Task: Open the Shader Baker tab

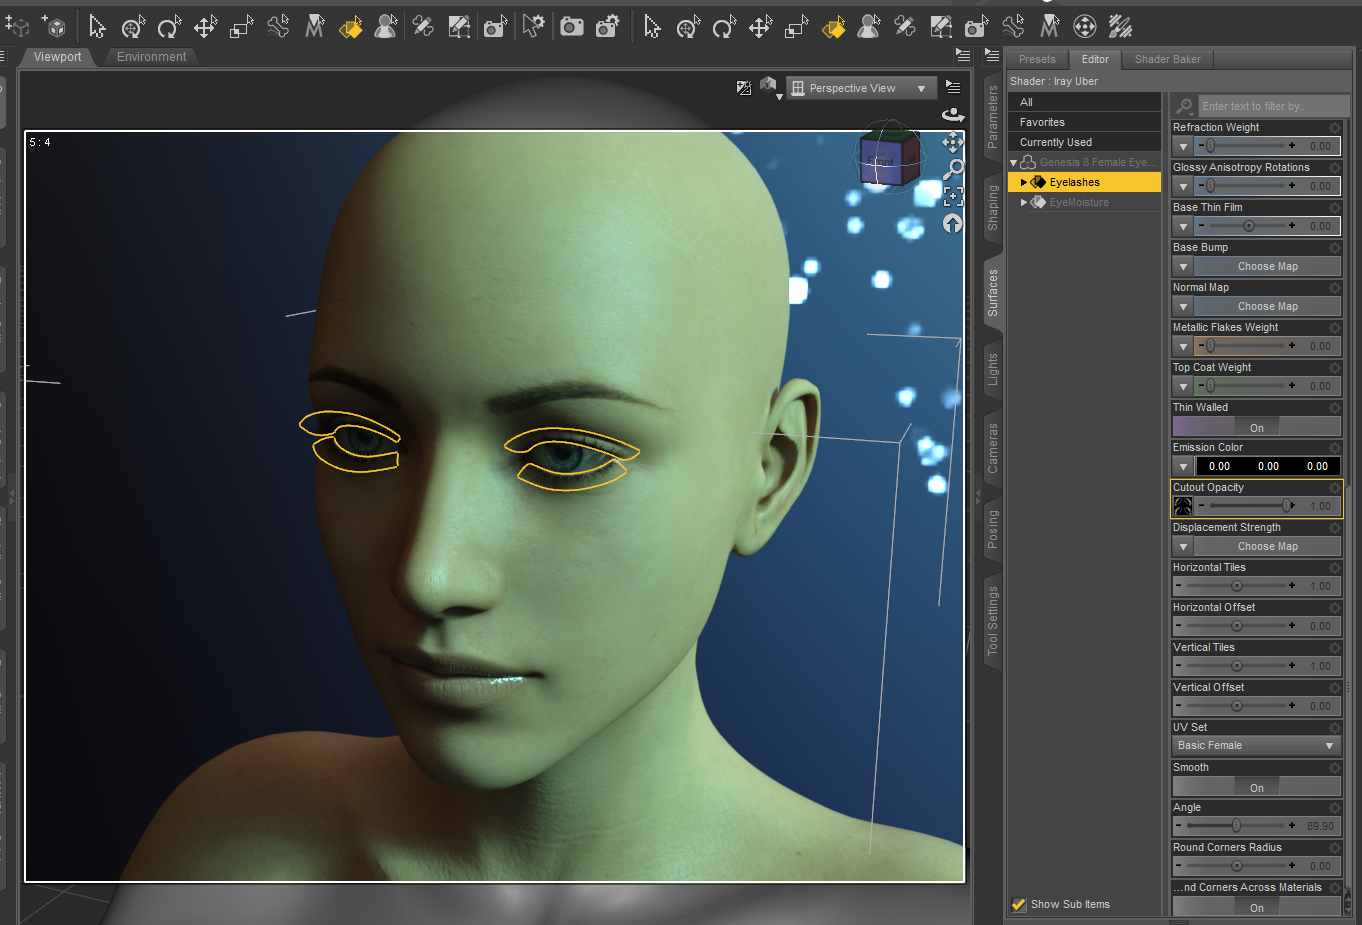Action: pos(1167,59)
